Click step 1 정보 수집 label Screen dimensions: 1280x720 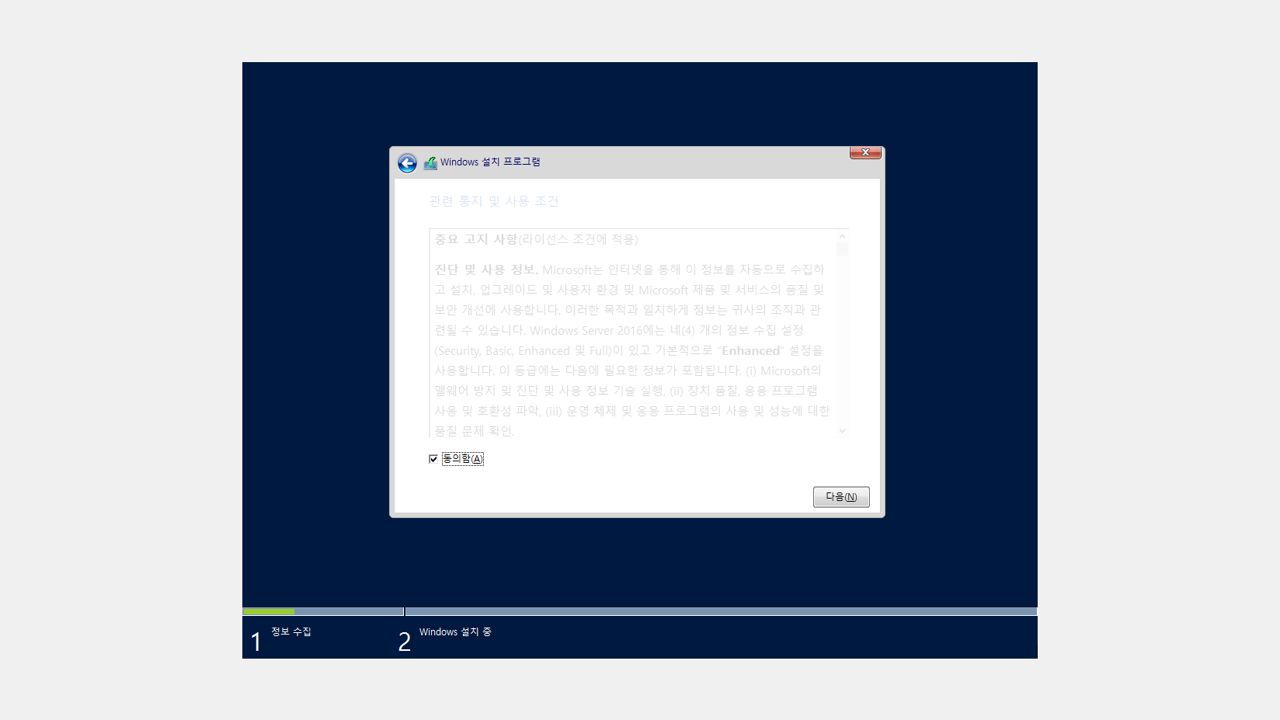[291, 632]
